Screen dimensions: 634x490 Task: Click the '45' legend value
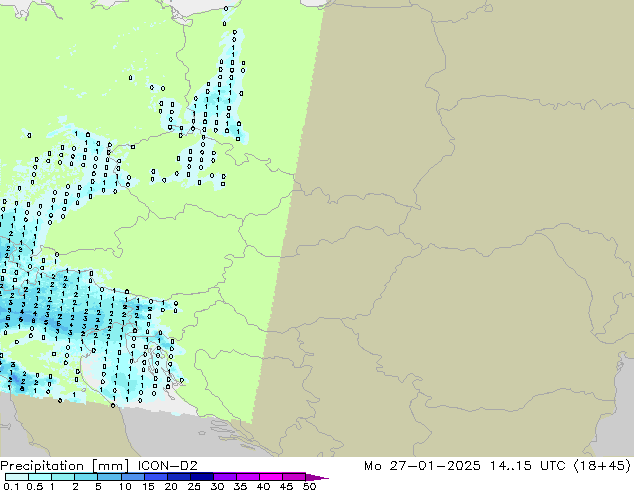[286, 486]
